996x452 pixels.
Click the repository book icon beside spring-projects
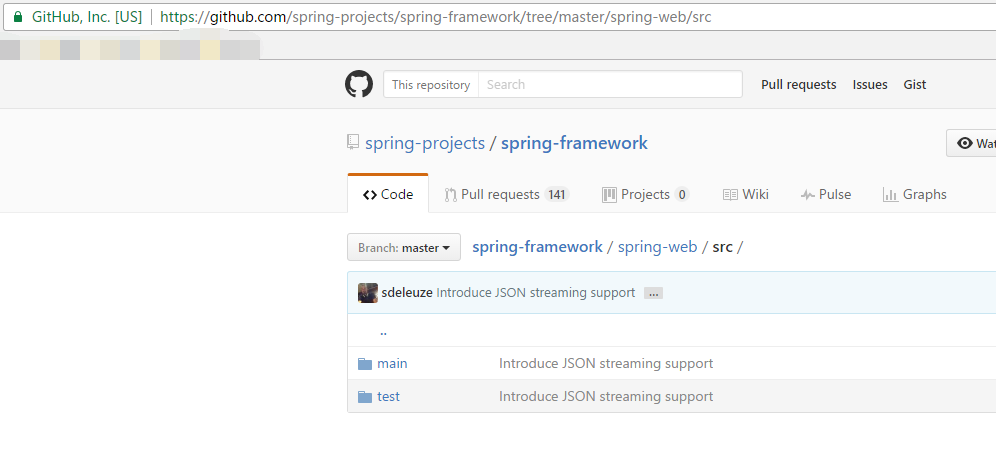pyautogui.click(x=353, y=142)
